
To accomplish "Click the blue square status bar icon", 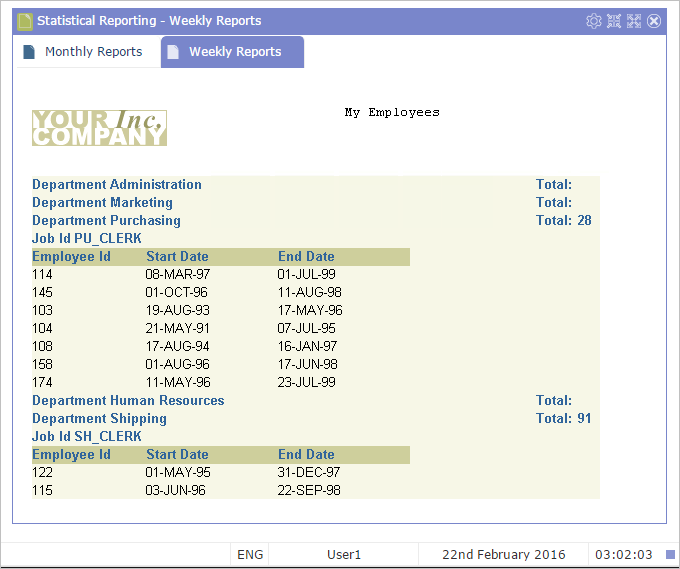I will (670, 555).
